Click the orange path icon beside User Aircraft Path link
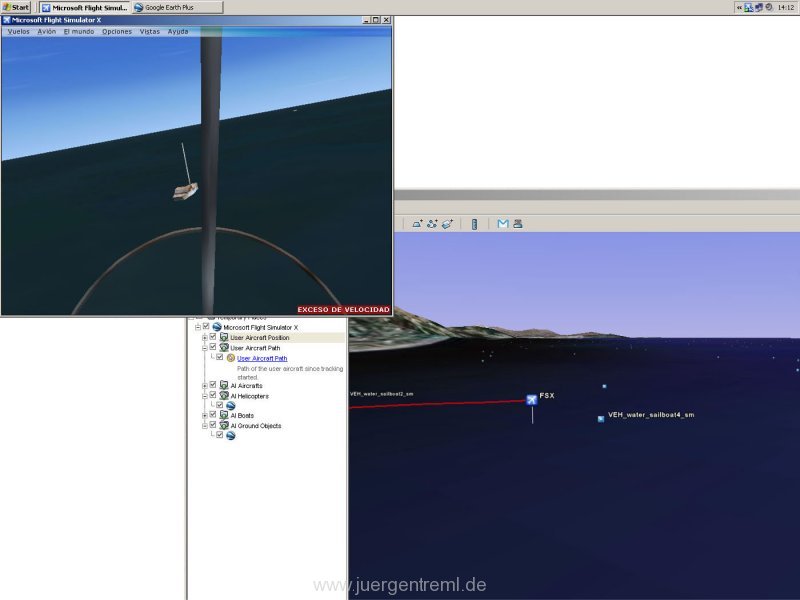 click(x=231, y=358)
